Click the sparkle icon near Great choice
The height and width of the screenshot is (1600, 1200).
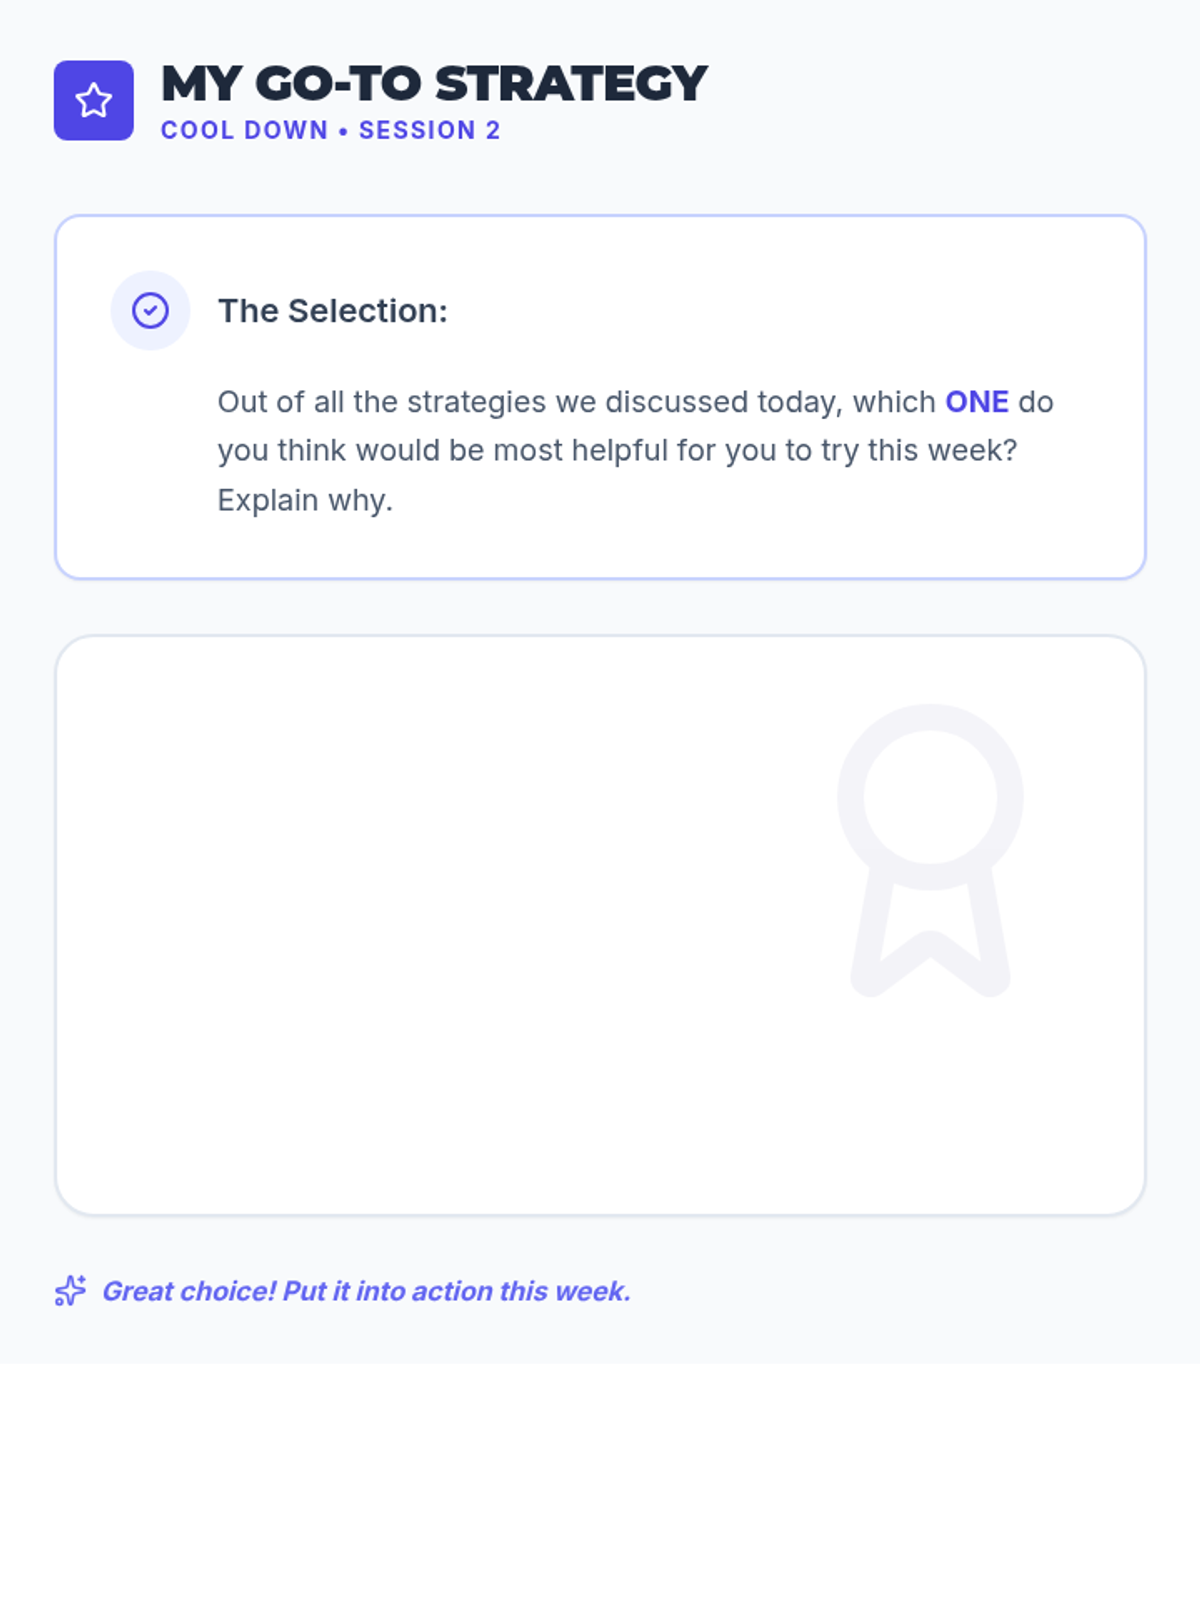tap(70, 1291)
